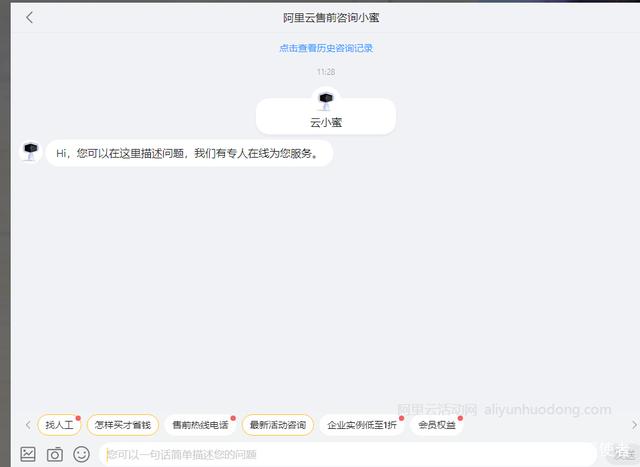The image size is (640, 467).
Task: Open the emoji smiley picker
Action: [x=81, y=454]
